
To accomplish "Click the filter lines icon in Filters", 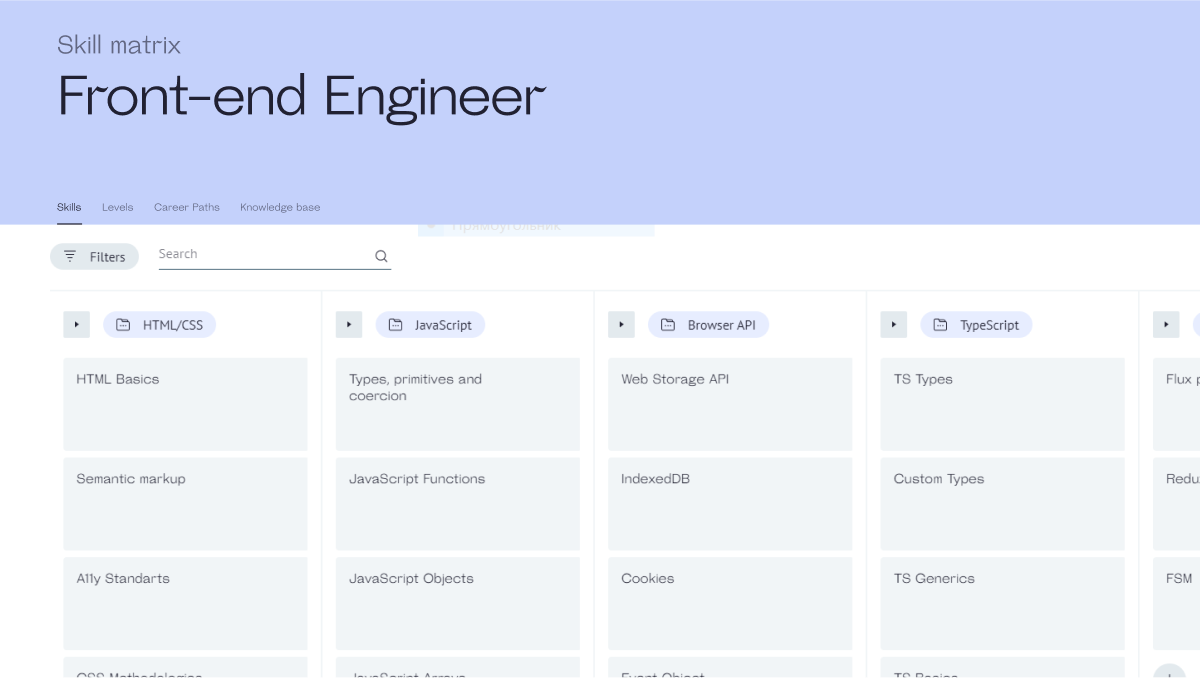I will coord(70,256).
